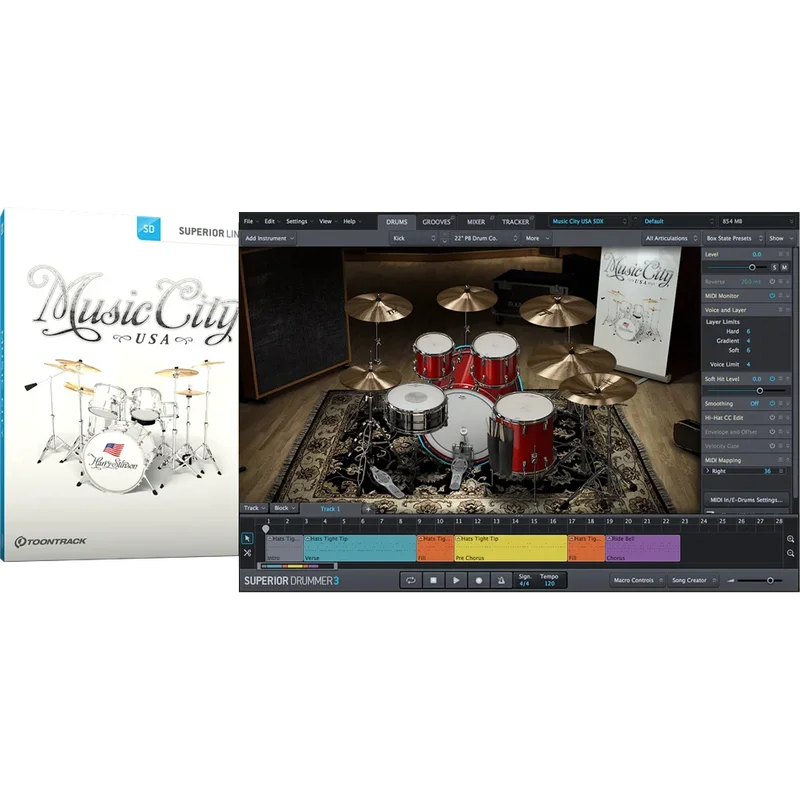This screenshot has width=800, height=800.
Task: Add a new track with plus button
Action: point(368,509)
